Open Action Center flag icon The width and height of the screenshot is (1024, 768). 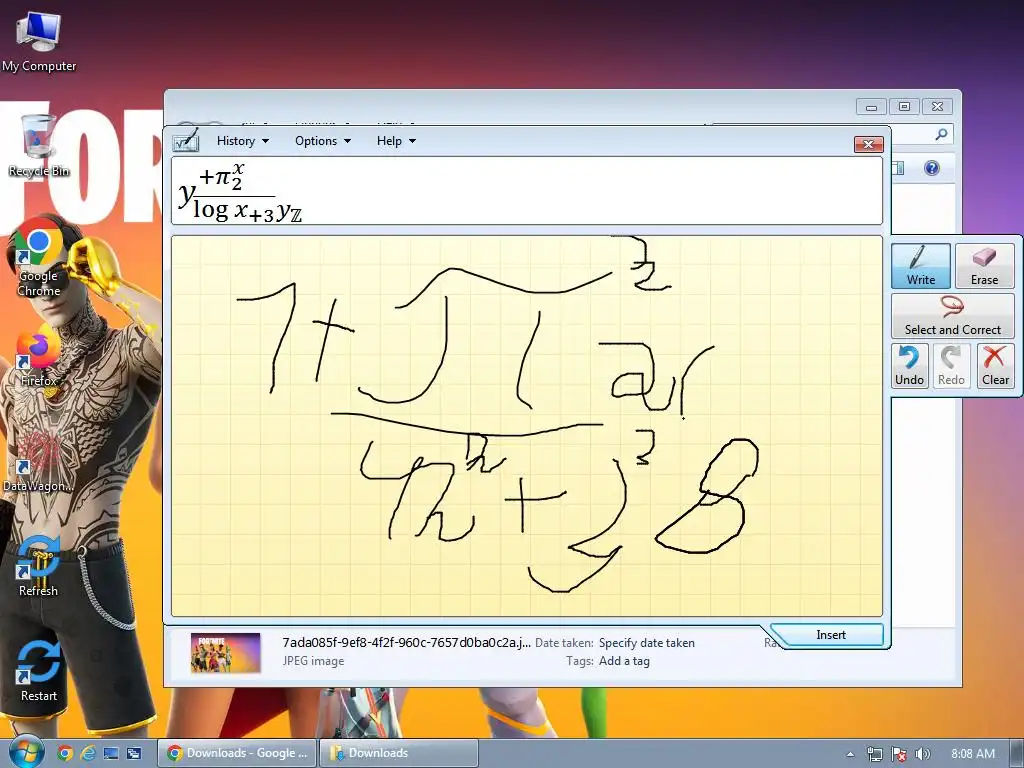pos(899,754)
